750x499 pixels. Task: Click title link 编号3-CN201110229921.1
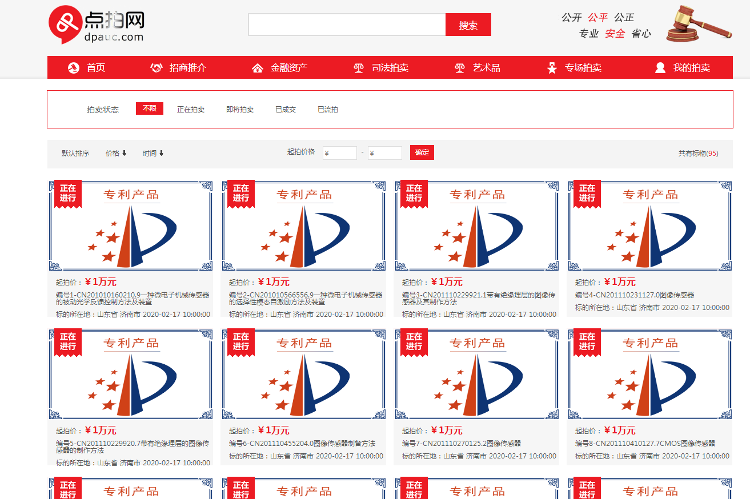pos(478,299)
